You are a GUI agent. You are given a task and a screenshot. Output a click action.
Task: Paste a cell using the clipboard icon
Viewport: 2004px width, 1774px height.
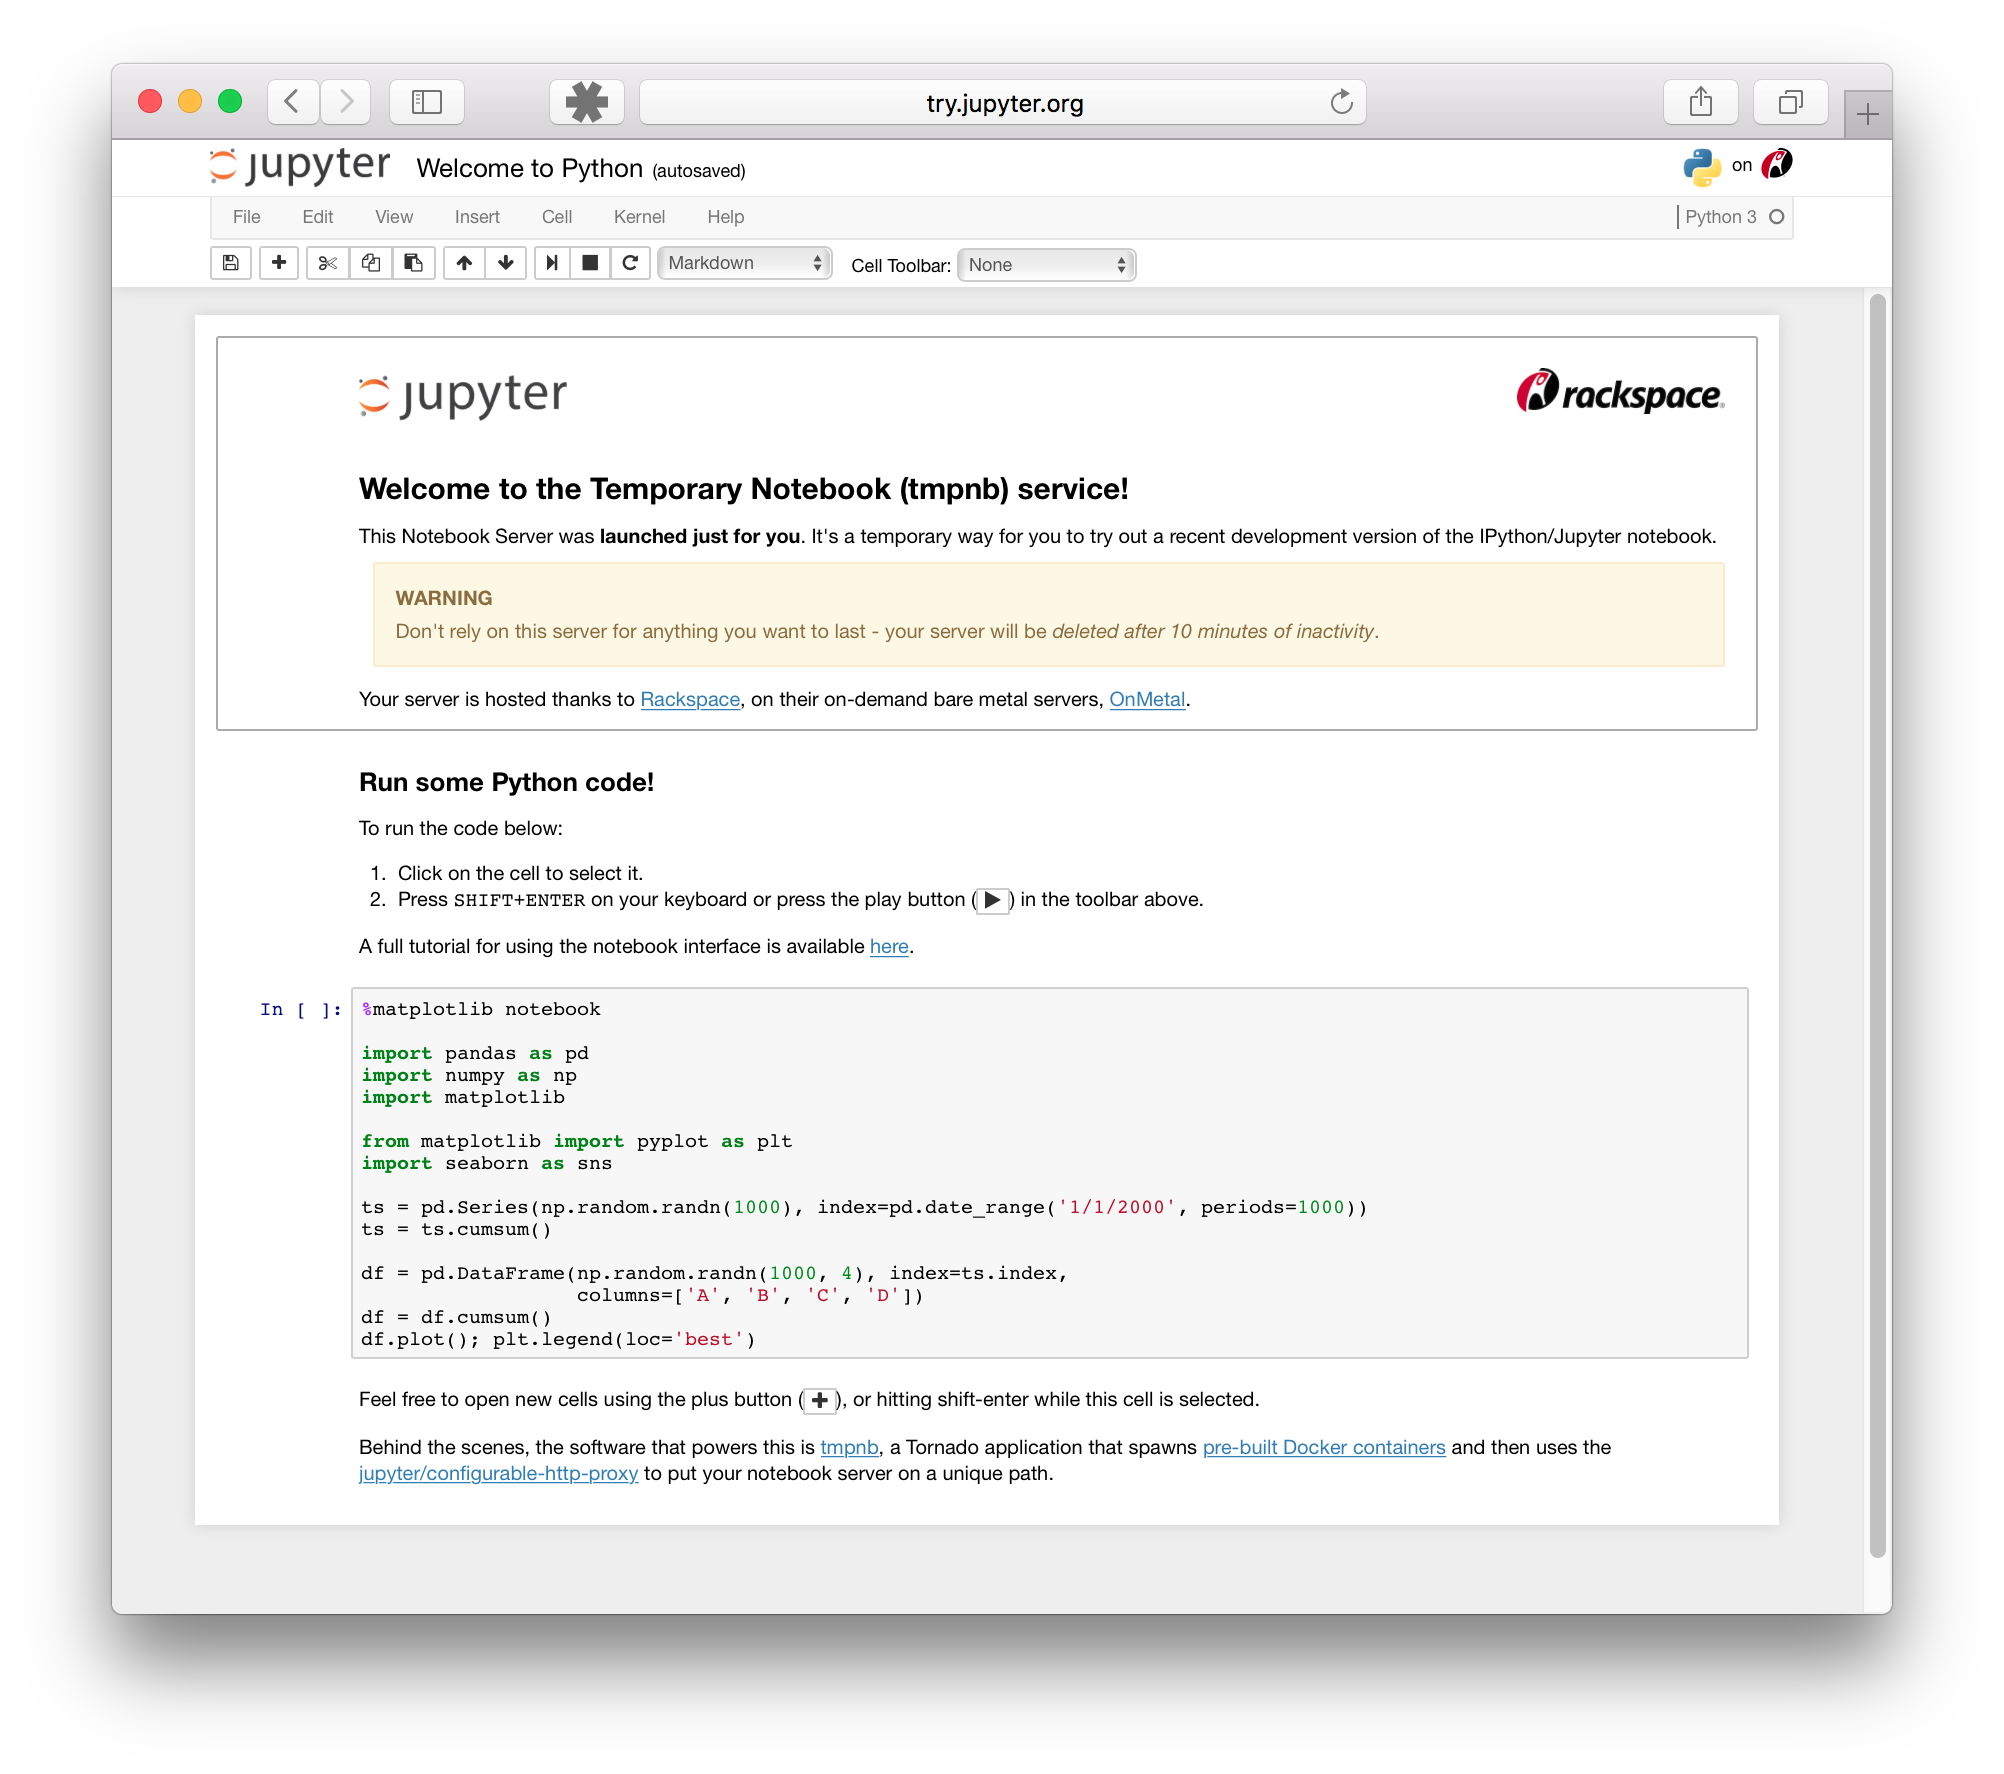(x=413, y=263)
